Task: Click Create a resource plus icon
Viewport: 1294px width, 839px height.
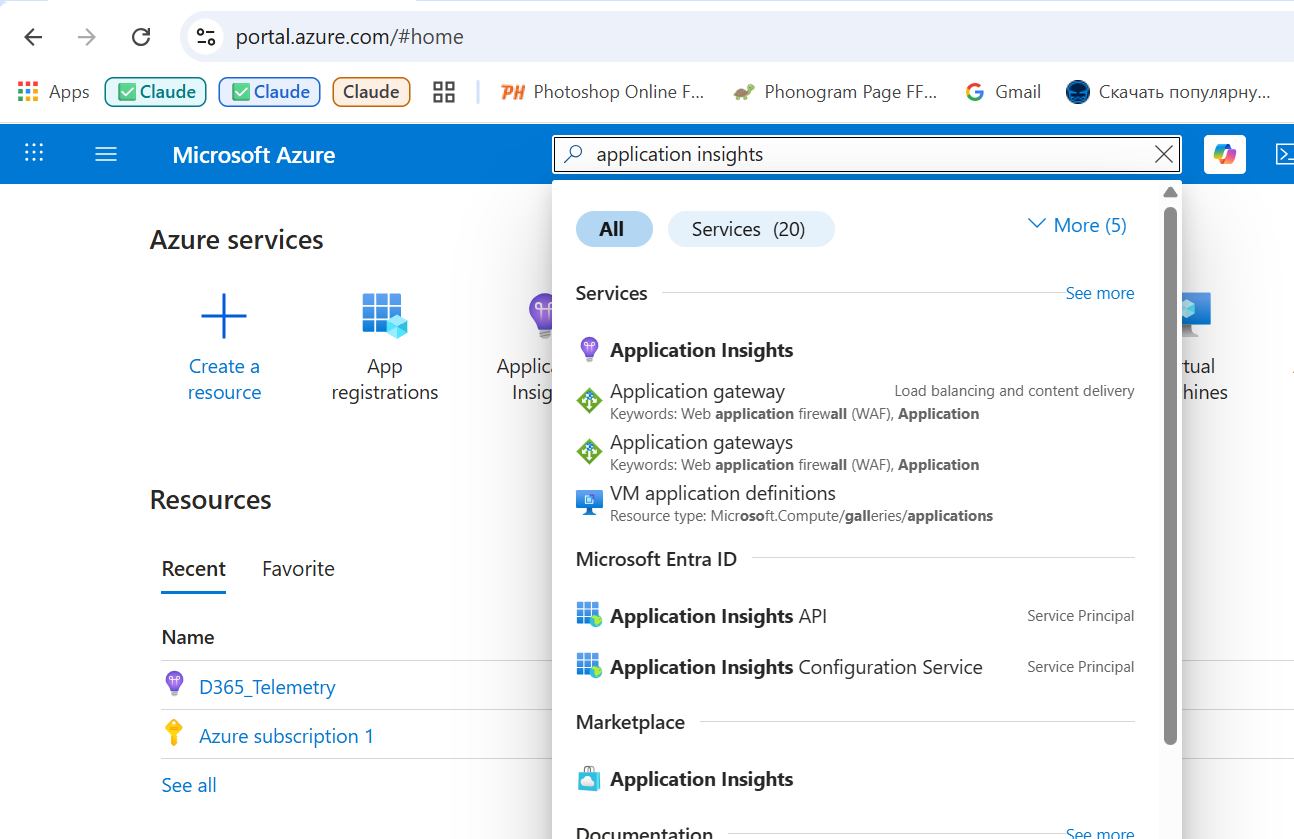Action: pyautogui.click(x=224, y=316)
